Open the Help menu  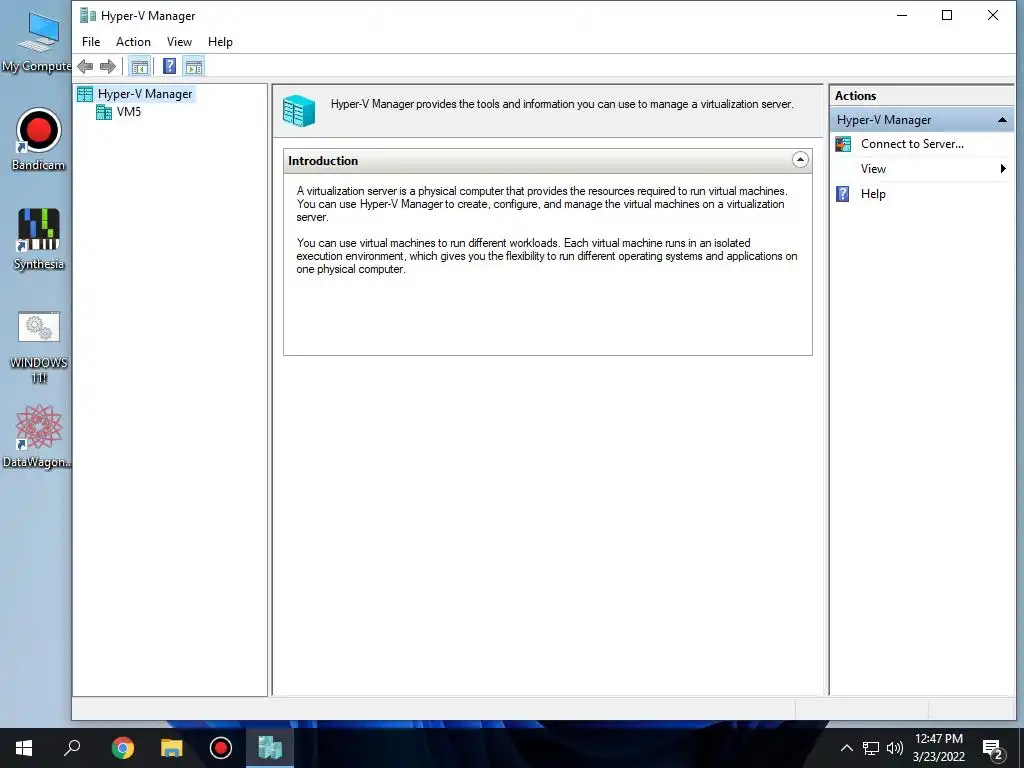220,42
